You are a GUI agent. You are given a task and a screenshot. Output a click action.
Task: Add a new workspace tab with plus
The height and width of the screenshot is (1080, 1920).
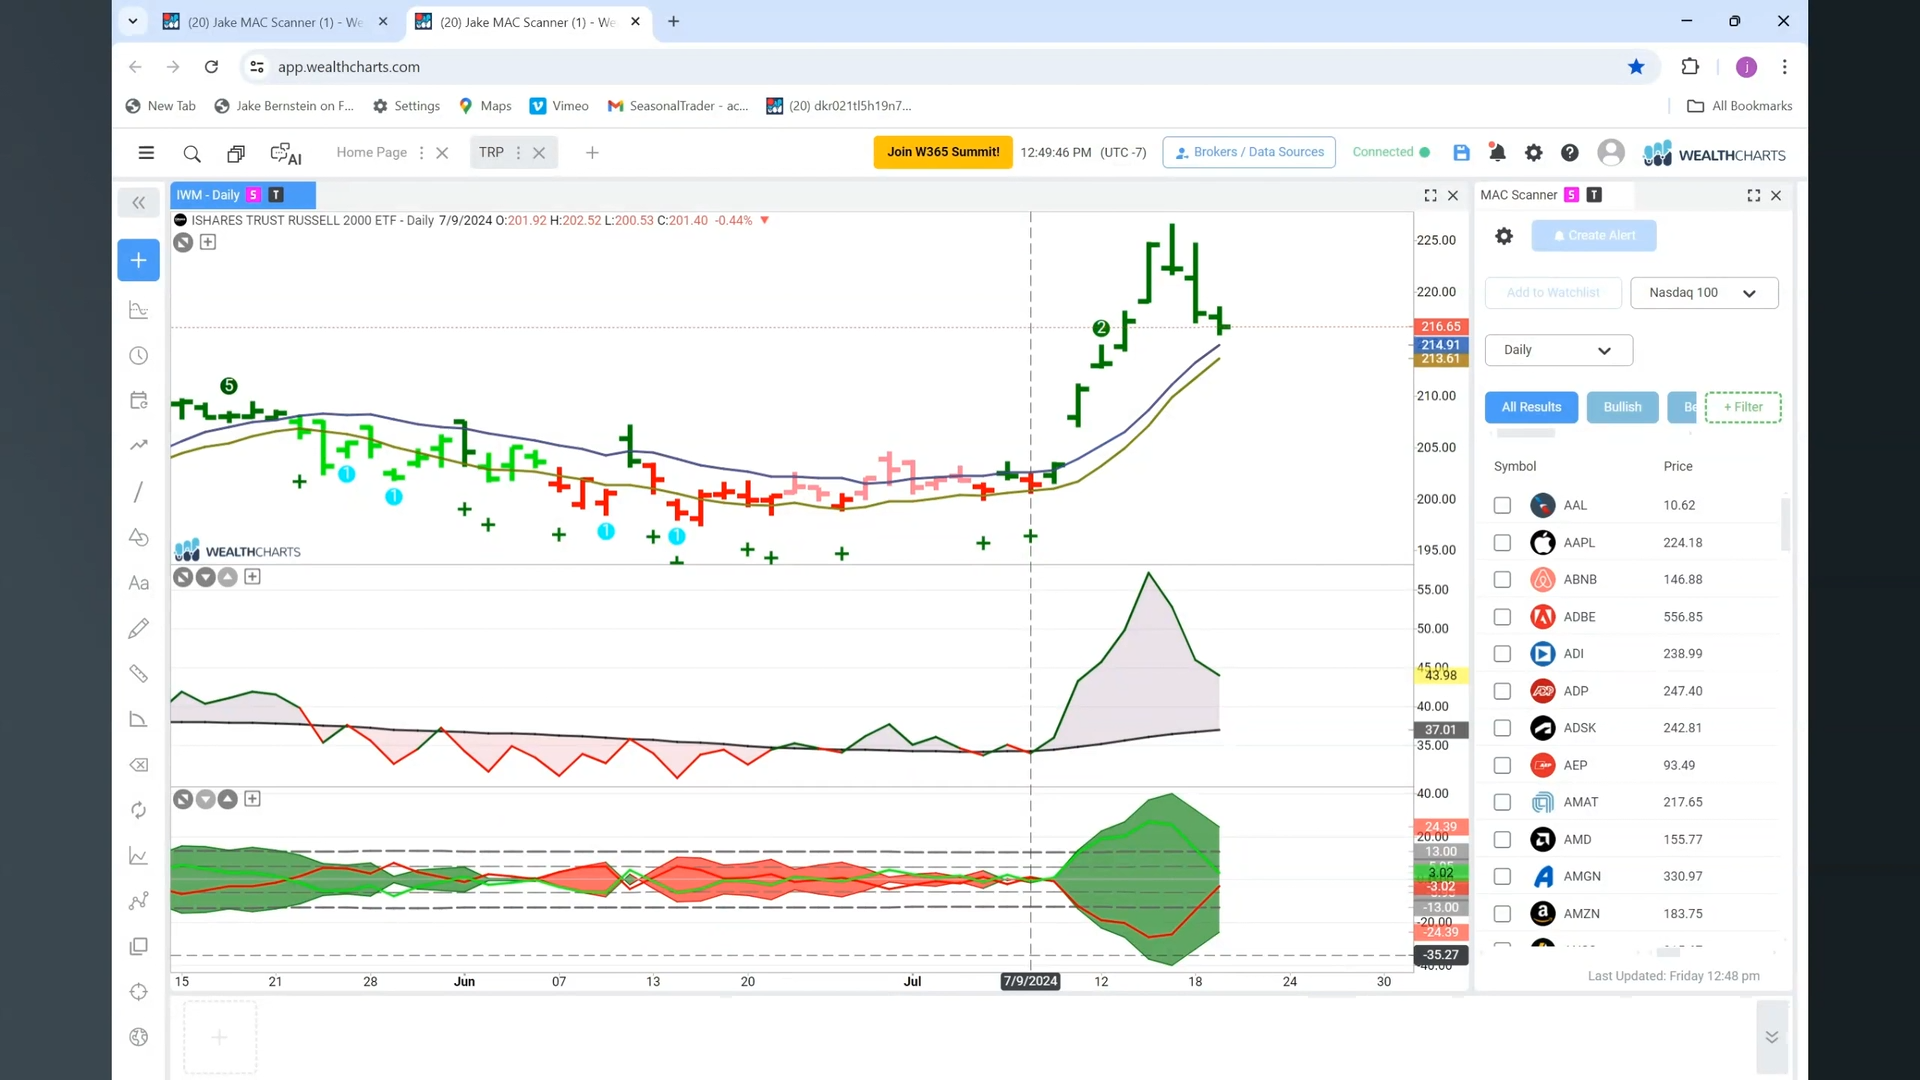click(x=592, y=153)
